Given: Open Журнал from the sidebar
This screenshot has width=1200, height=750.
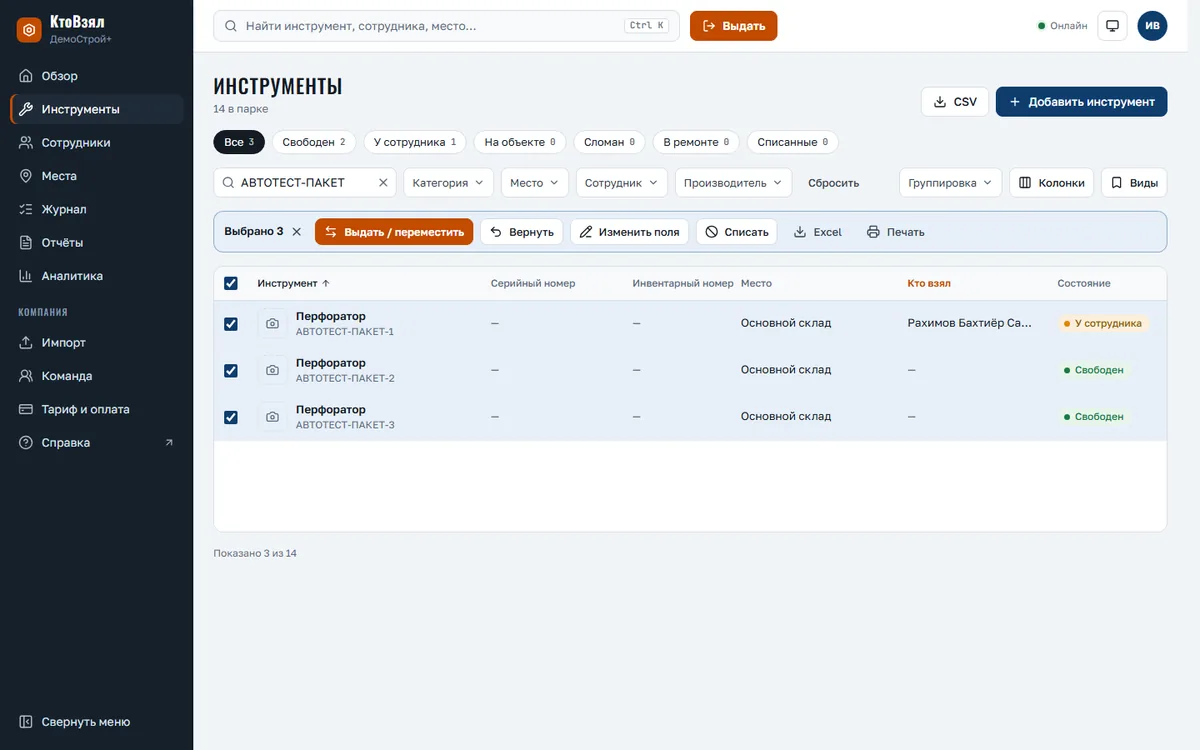Looking at the screenshot, I should (96, 209).
